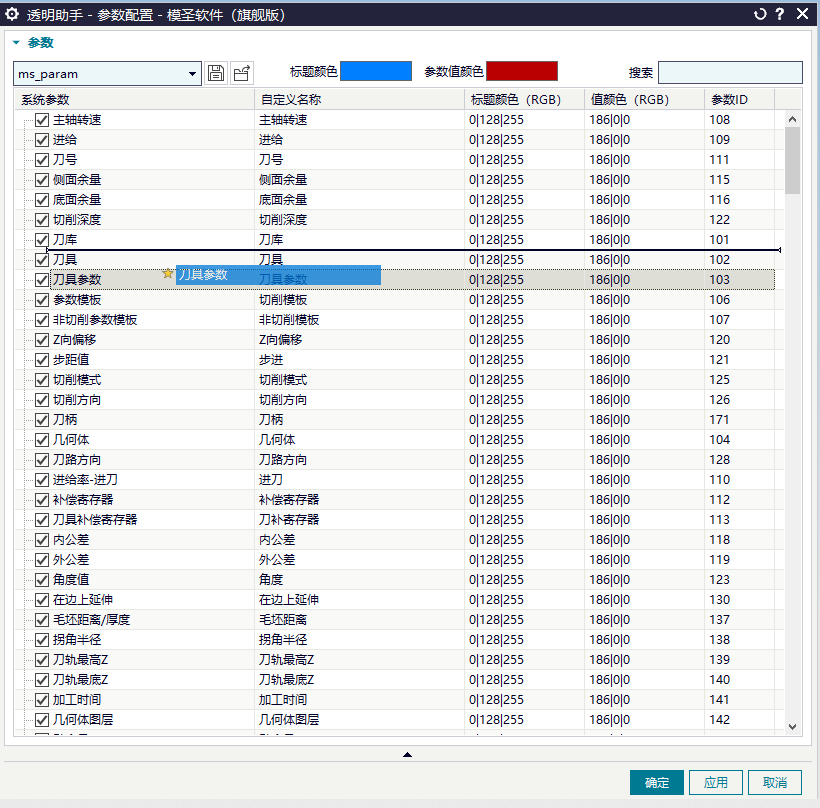The image size is (820, 808).
Task: Click the scroll up arrow of list
Action: coord(792,119)
